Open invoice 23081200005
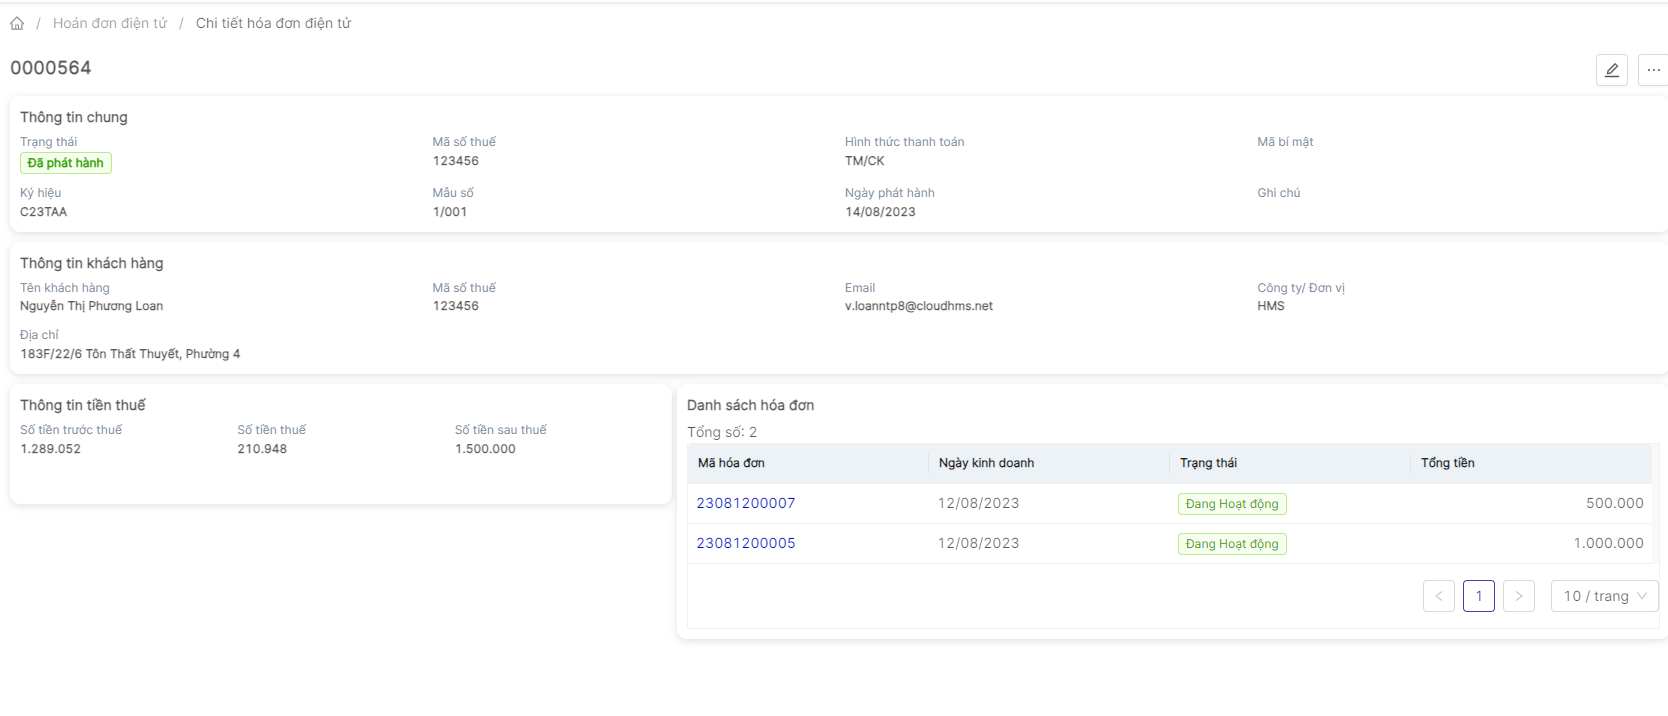The image size is (1668, 716). pos(746,543)
